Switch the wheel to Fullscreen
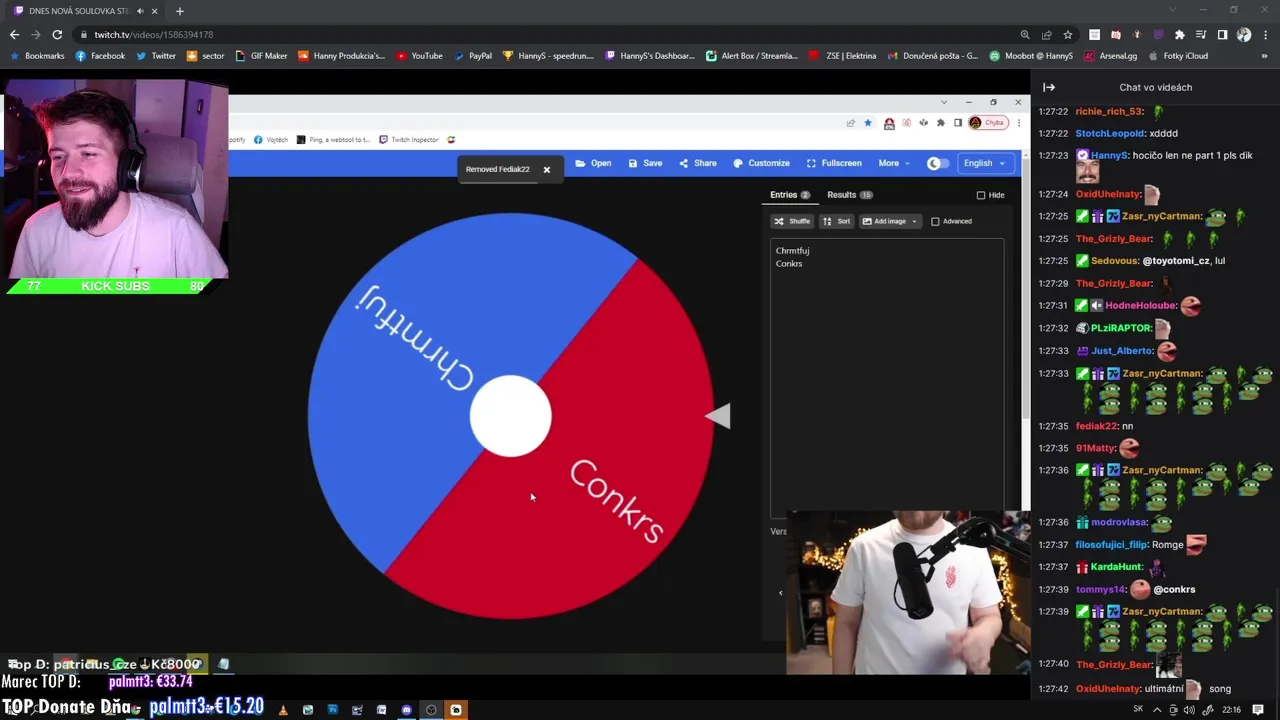The image size is (1280, 720). 834,163
